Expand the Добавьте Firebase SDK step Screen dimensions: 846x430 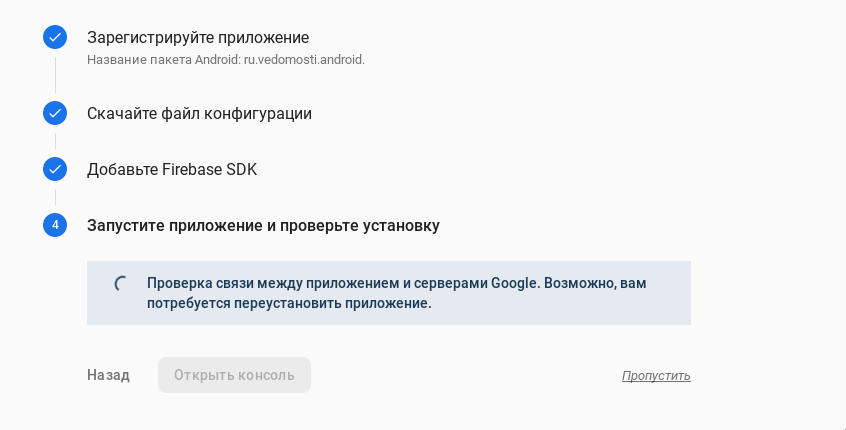[172, 169]
